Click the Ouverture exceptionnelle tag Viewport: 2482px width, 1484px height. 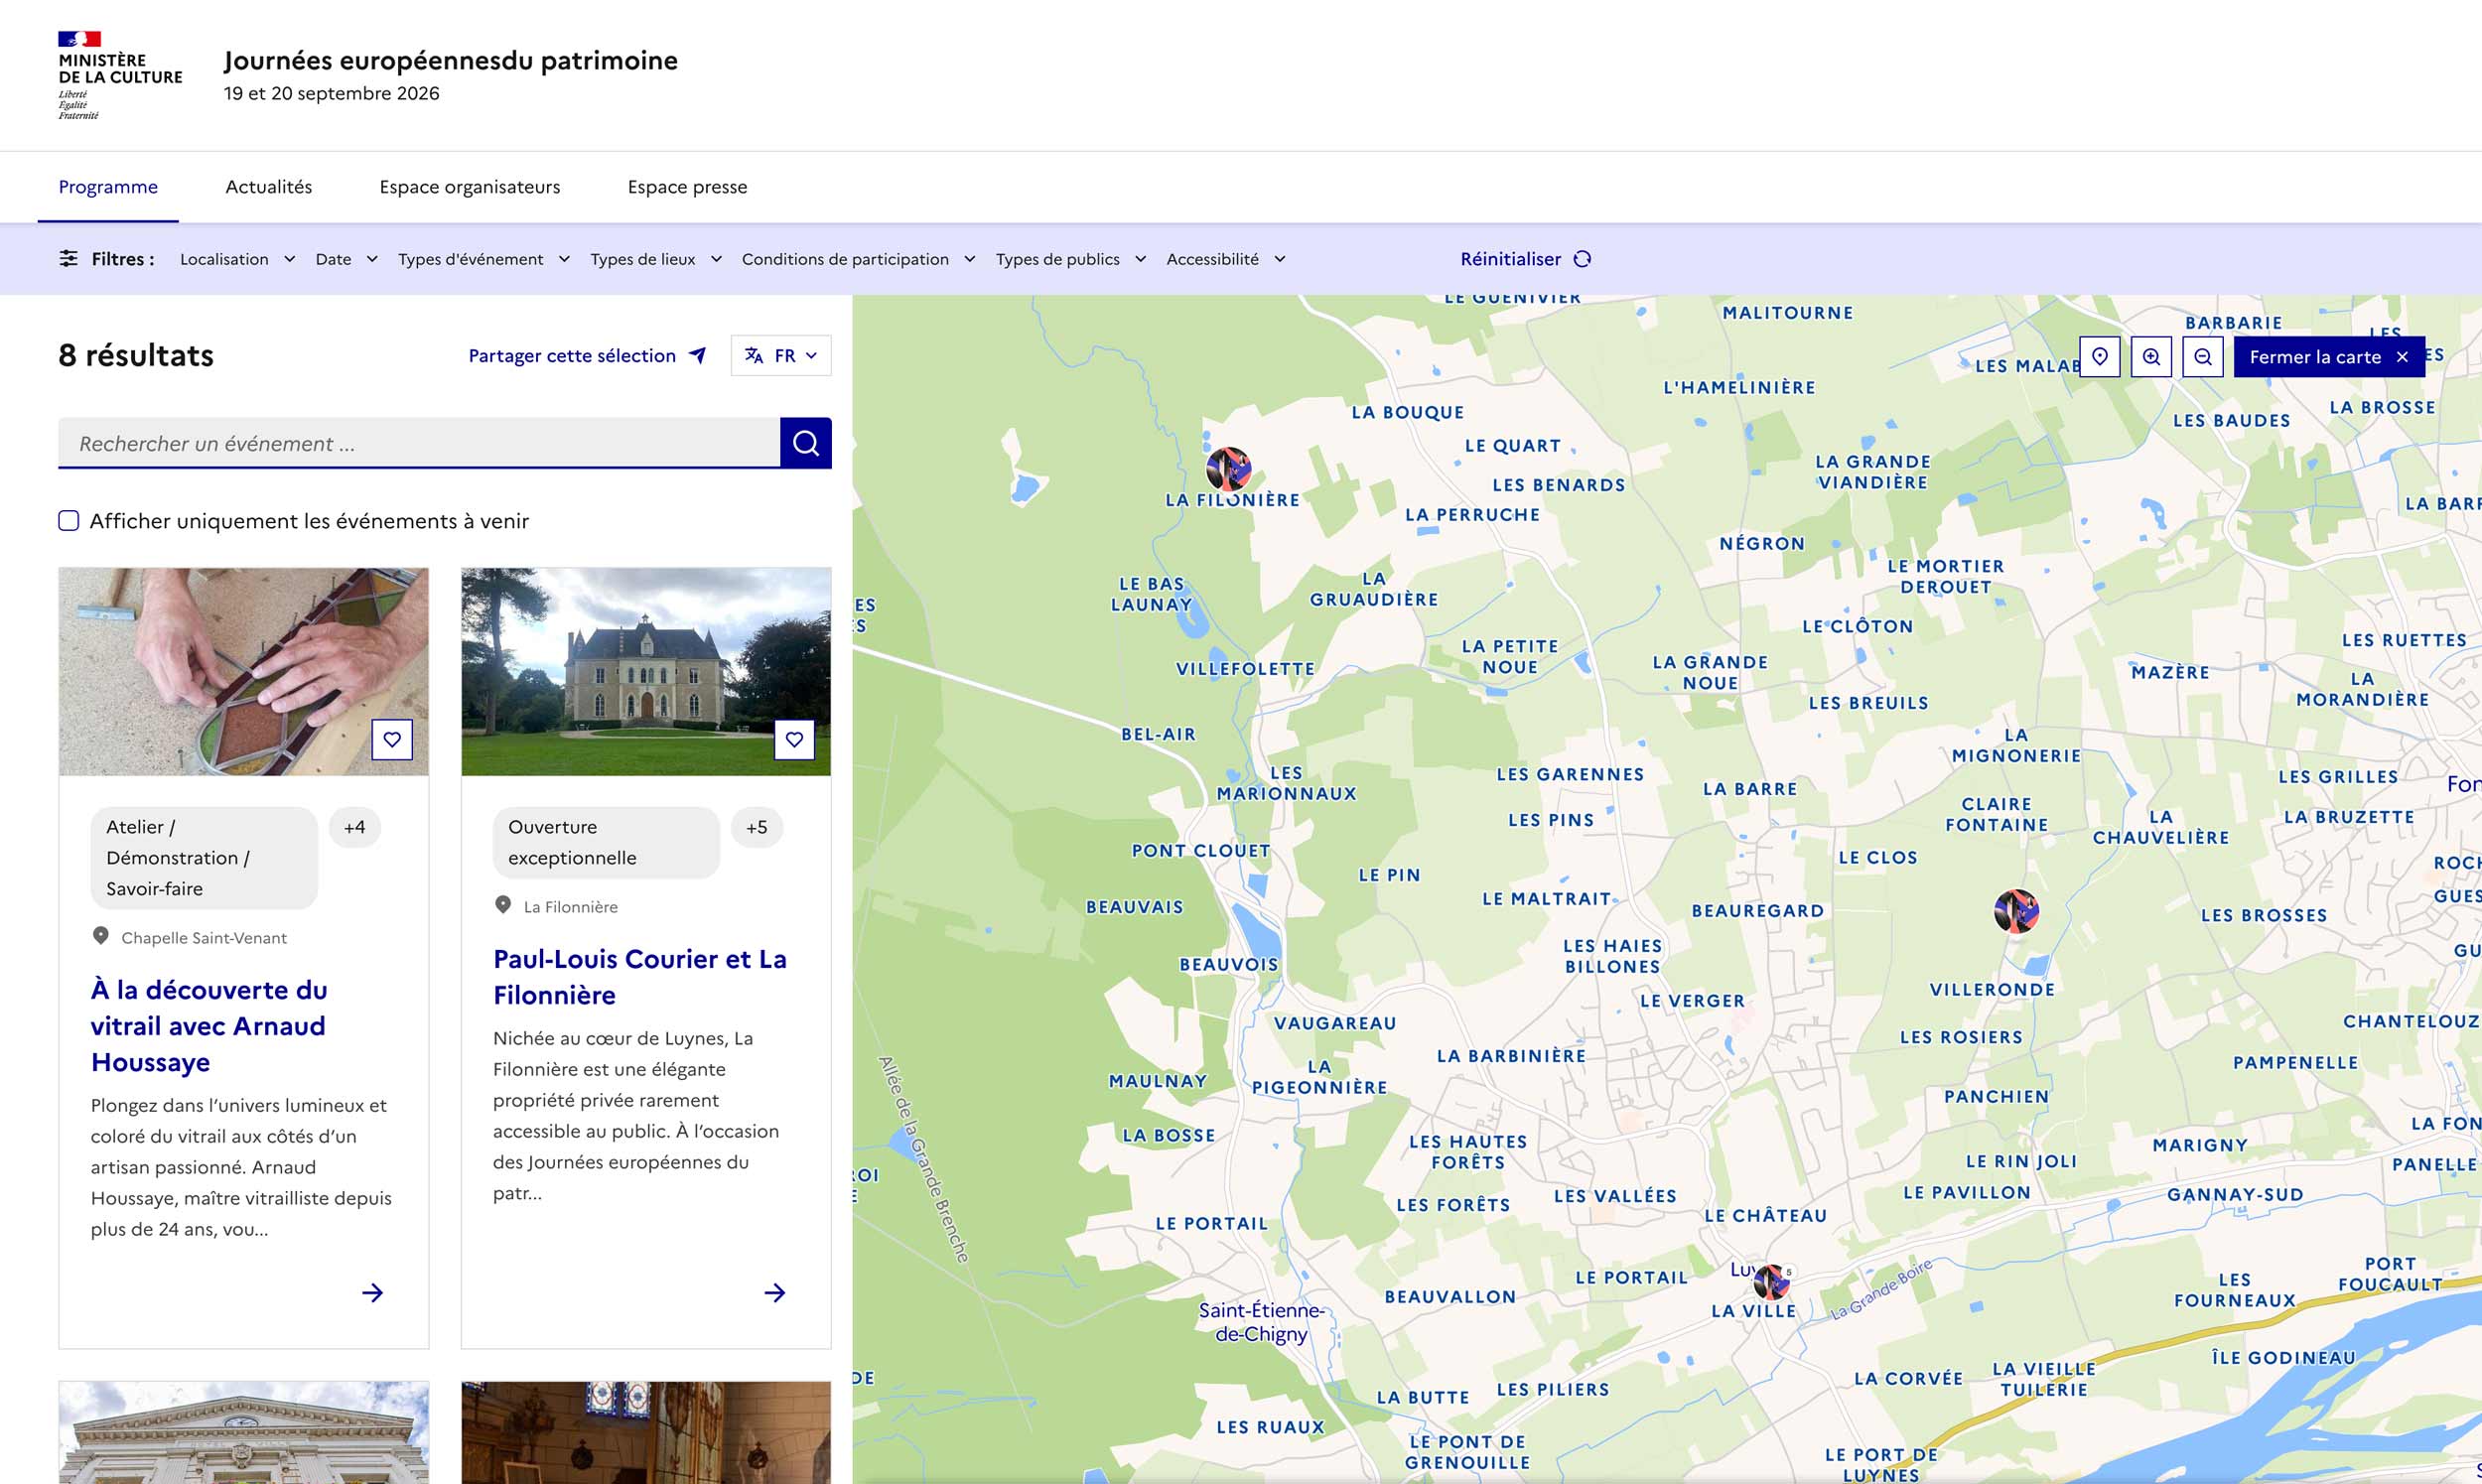pyautogui.click(x=606, y=842)
